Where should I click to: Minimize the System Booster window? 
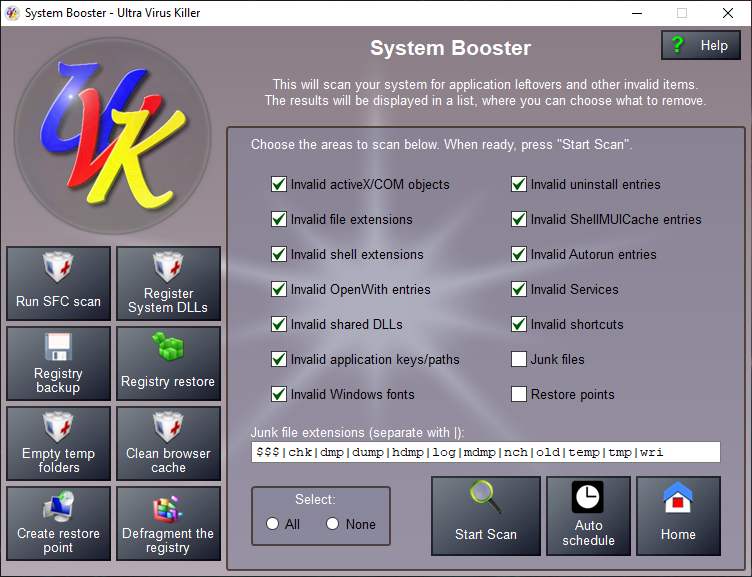[637, 13]
